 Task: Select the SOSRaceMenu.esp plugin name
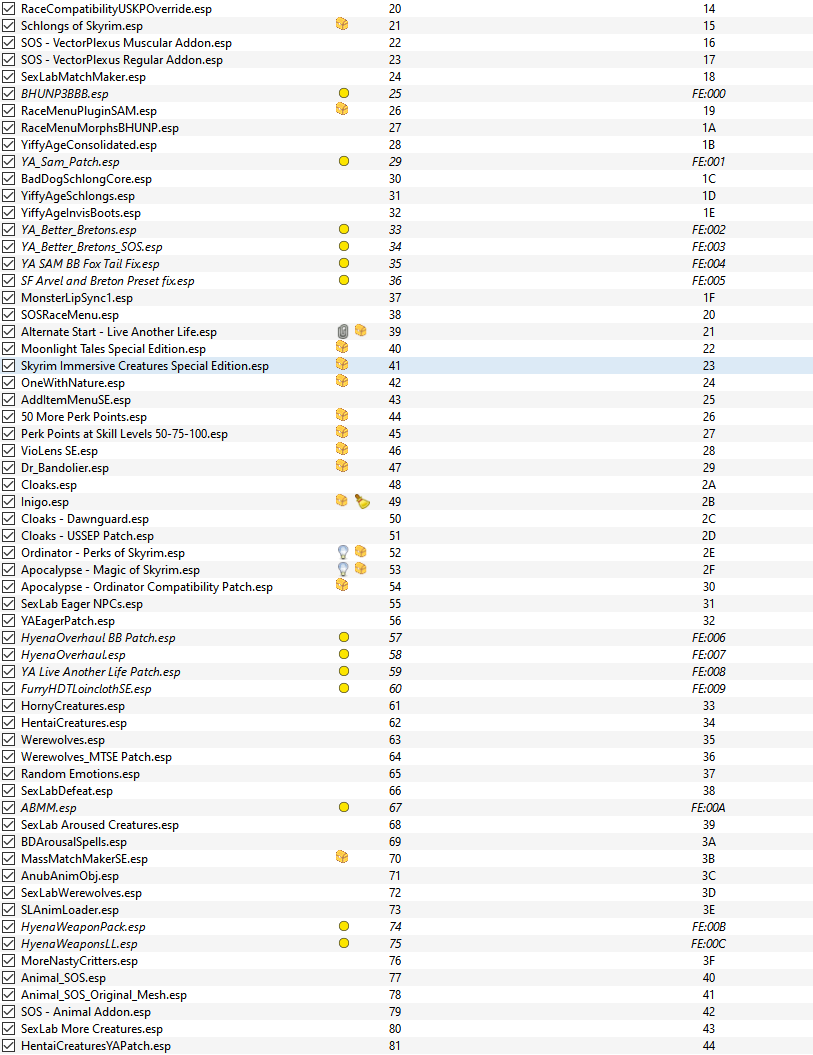(x=70, y=315)
